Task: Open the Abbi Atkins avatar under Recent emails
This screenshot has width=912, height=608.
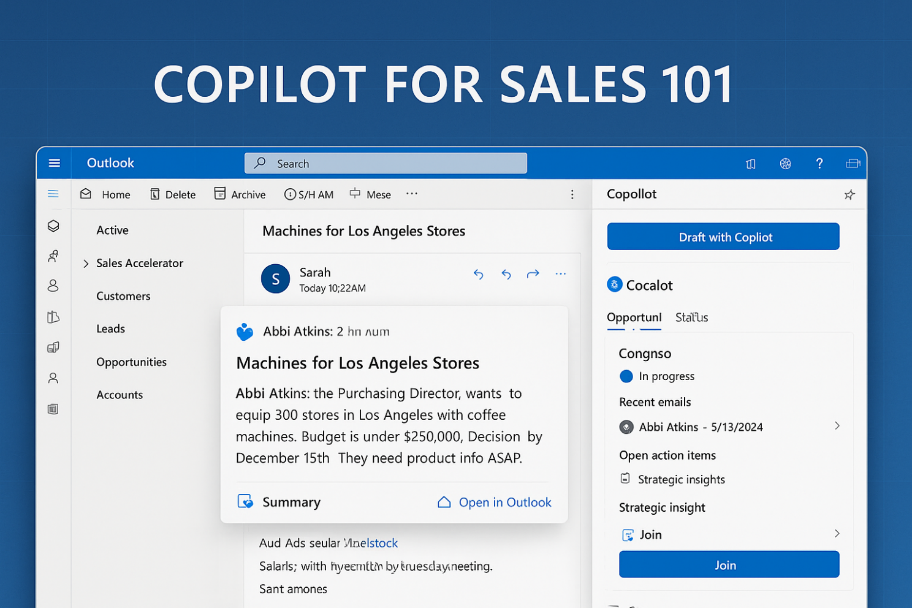Action: click(x=626, y=426)
